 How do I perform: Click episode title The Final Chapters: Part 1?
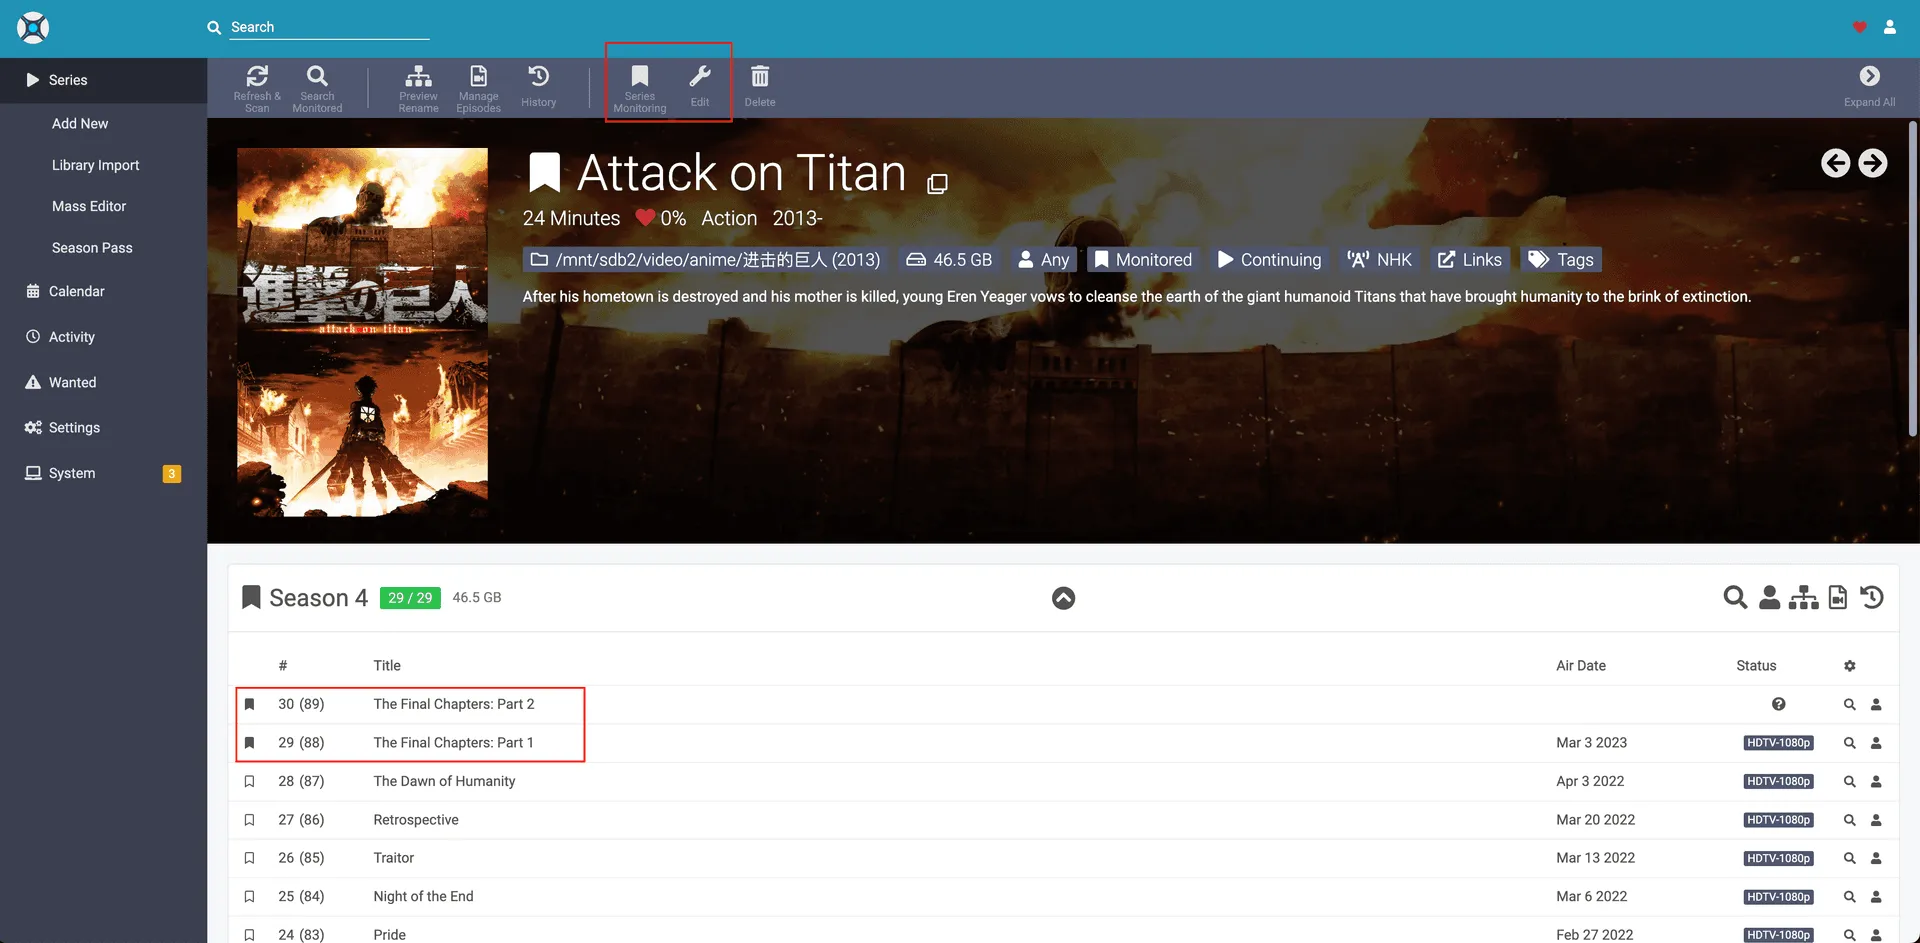(453, 743)
